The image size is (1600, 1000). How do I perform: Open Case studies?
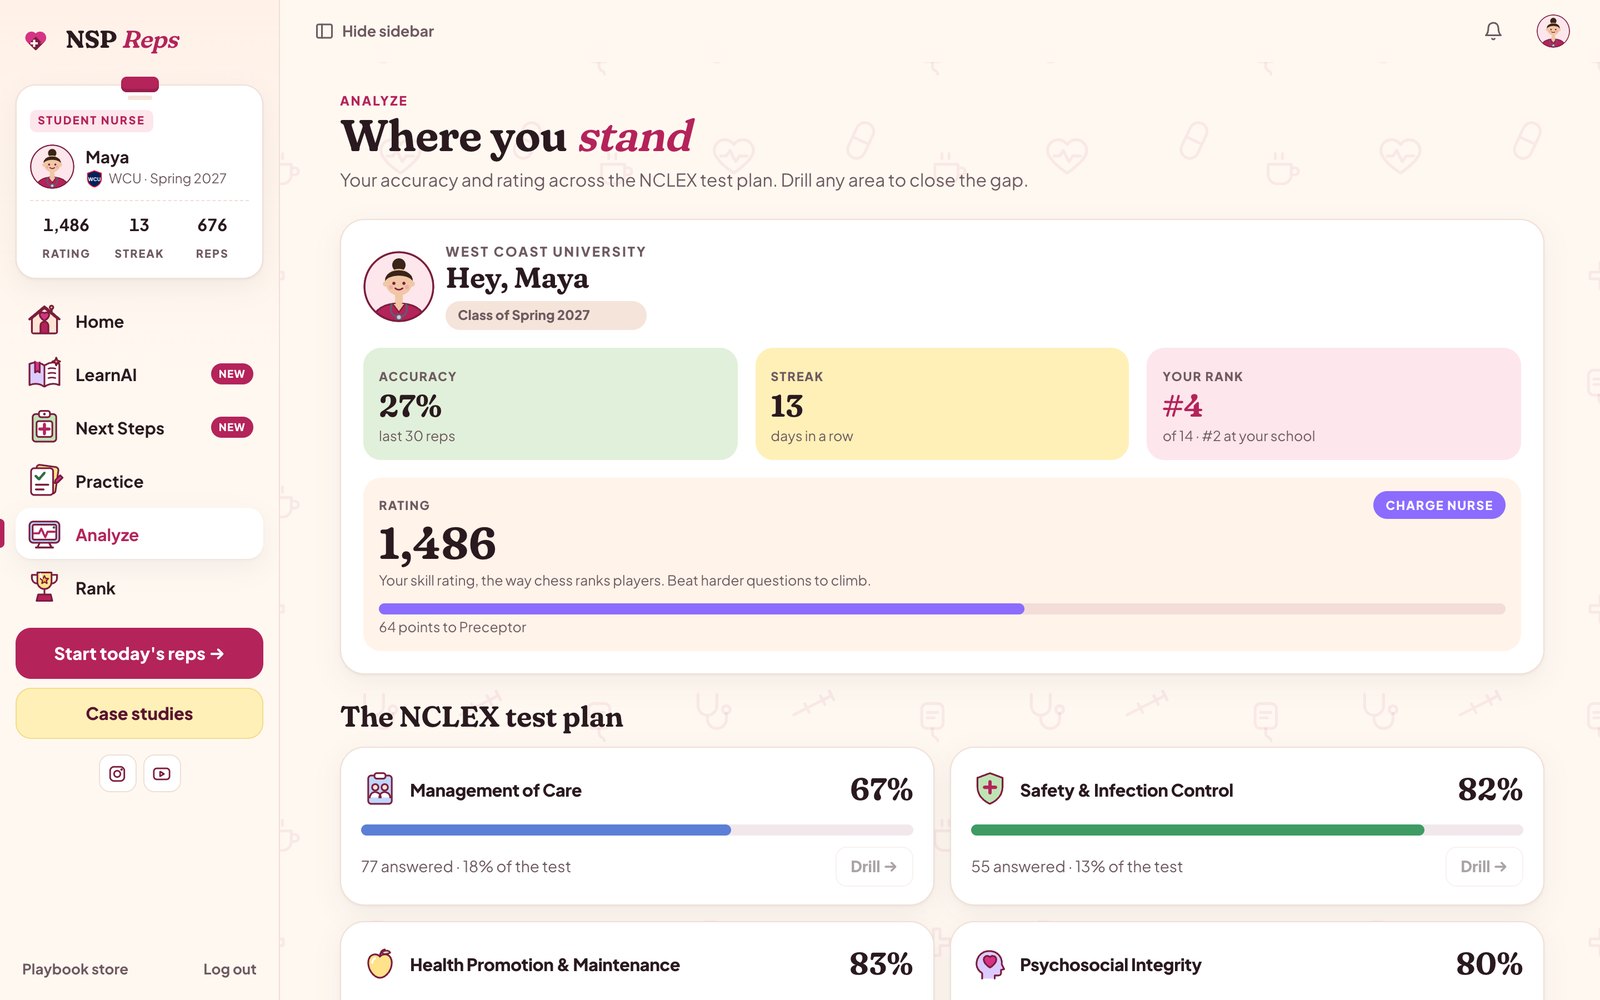(x=139, y=713)
